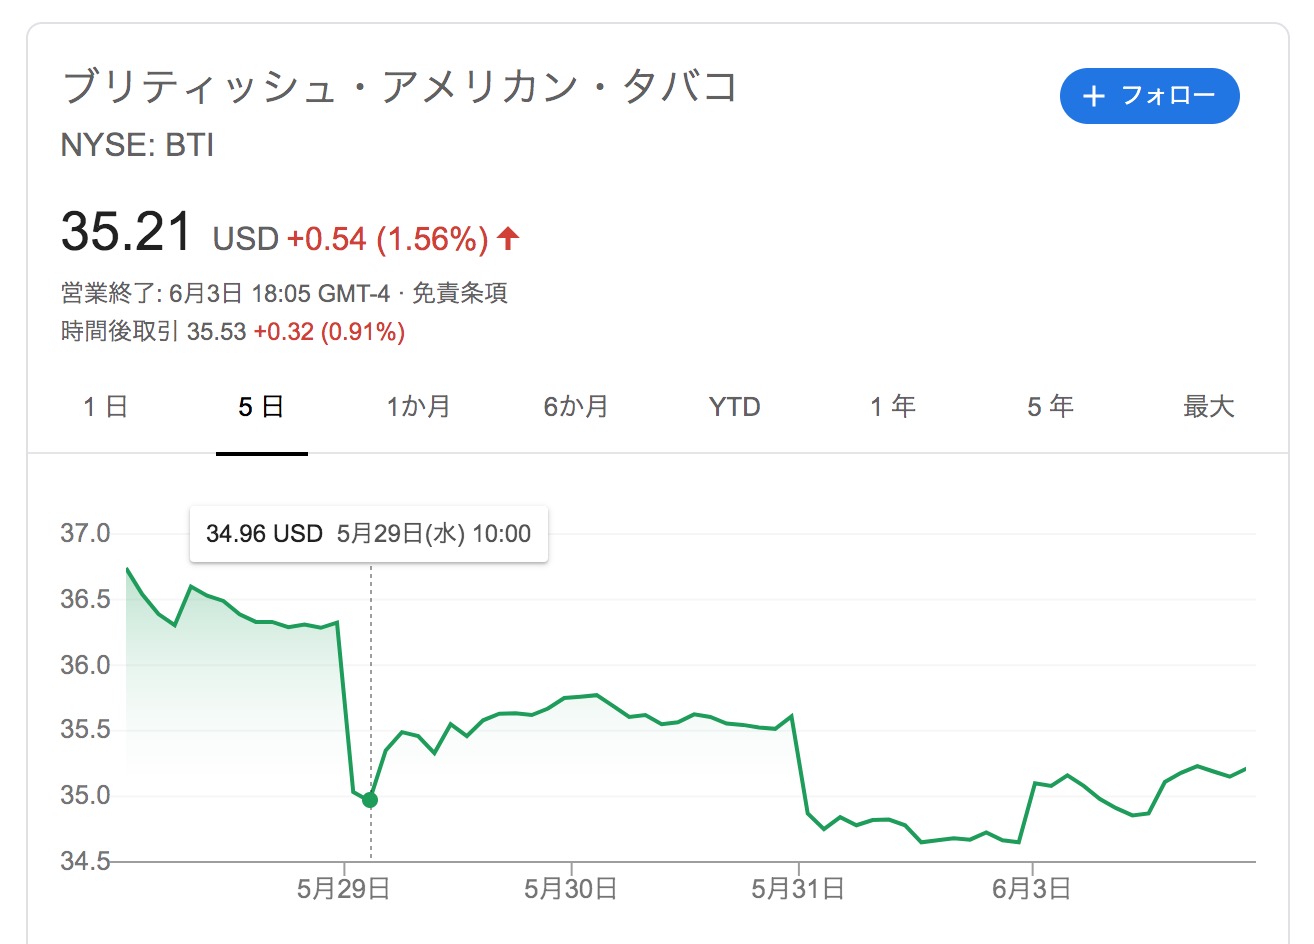This screenshot has height=944, width=1314.
Task: Select the 最大 range tab
Action: pyautogui.click(x=1209, y=407)
